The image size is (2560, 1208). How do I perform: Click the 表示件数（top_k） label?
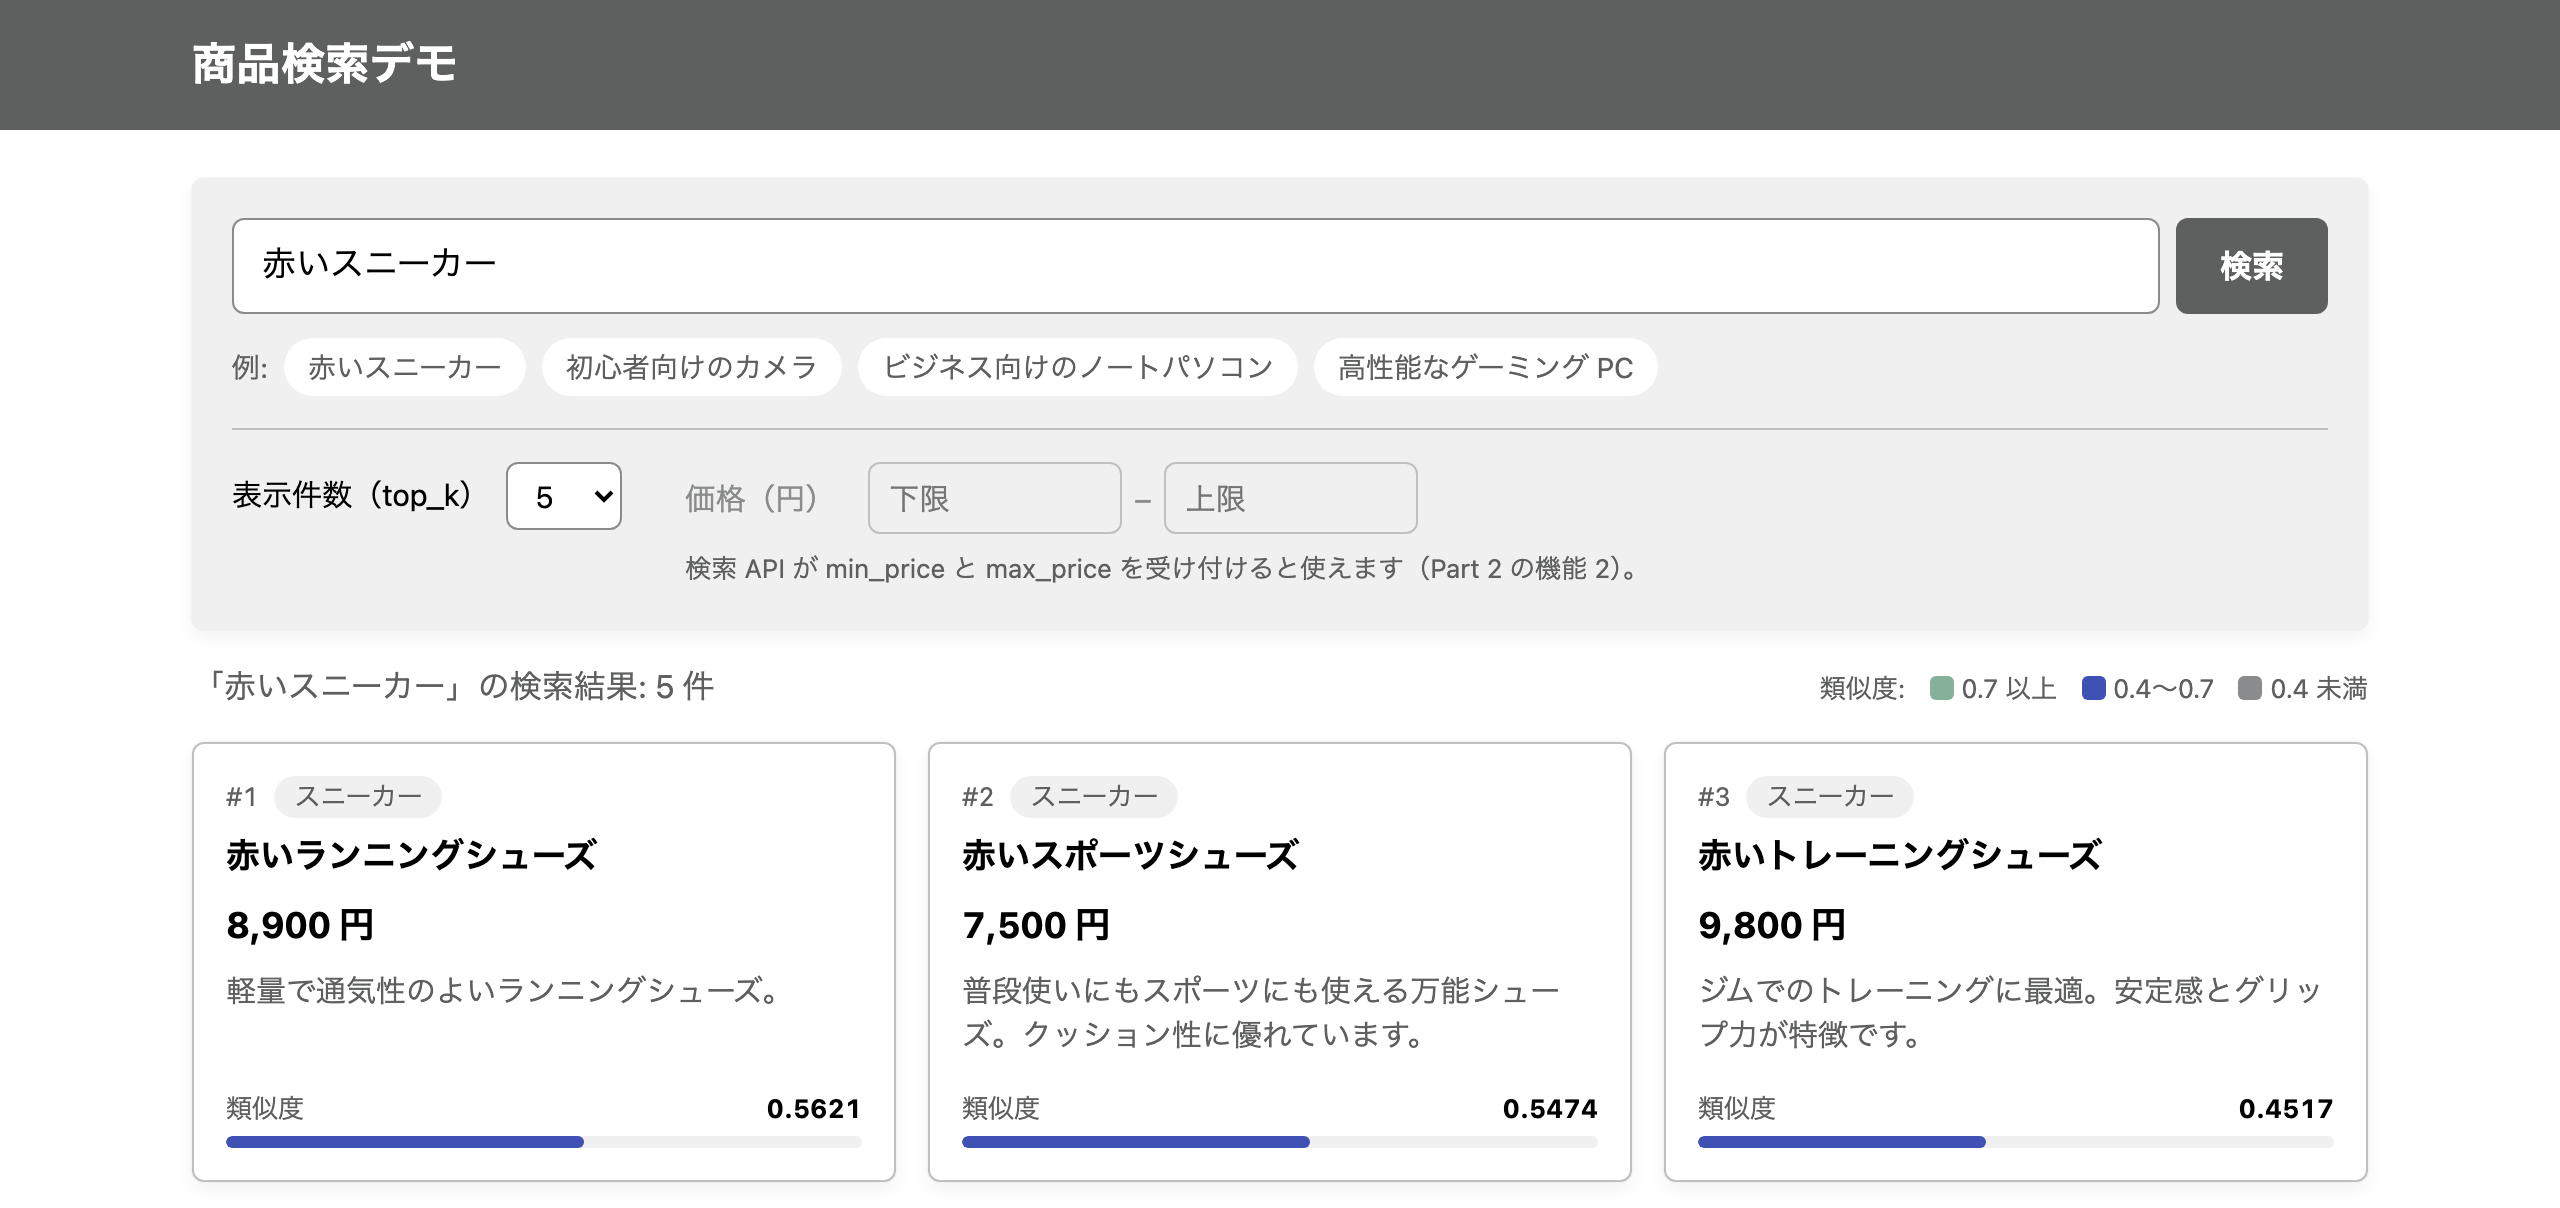point(353,495)
